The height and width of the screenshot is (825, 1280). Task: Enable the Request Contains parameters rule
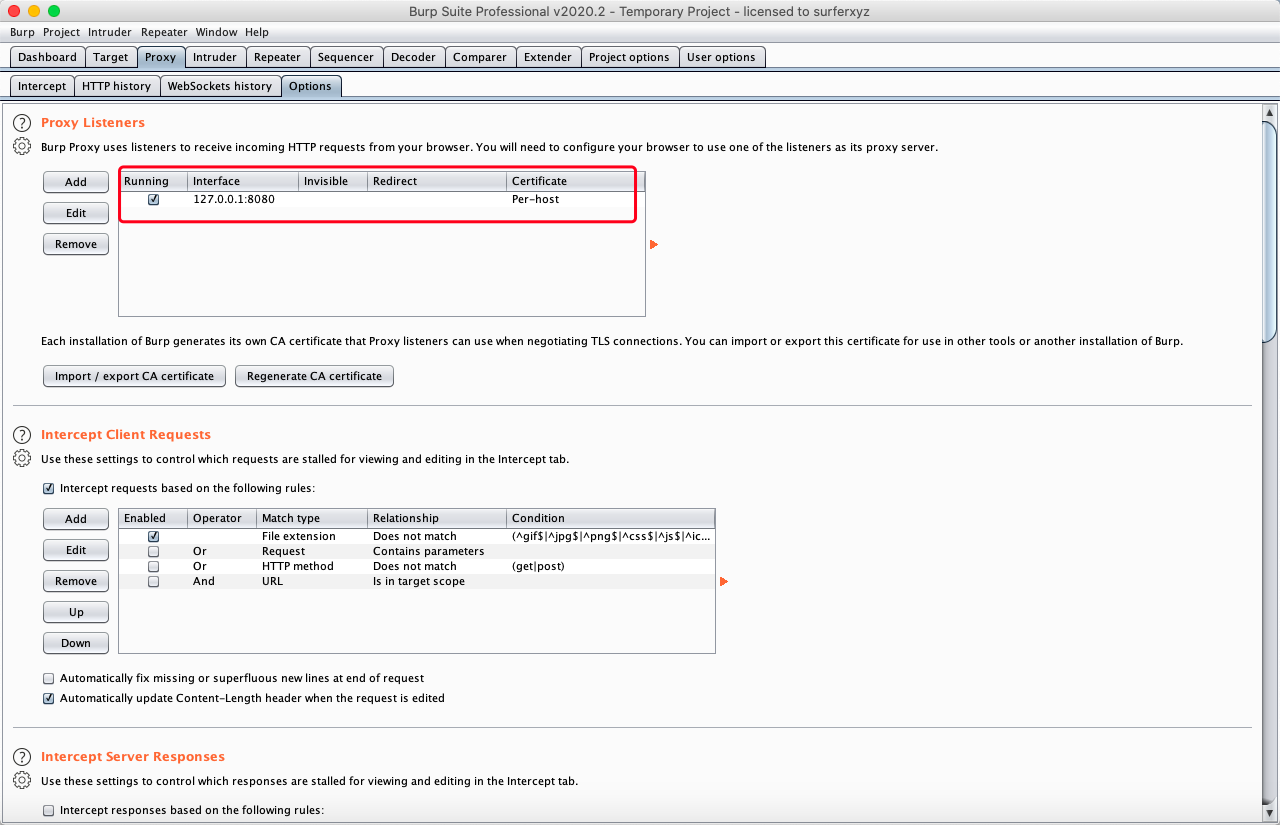coord(153,551)
